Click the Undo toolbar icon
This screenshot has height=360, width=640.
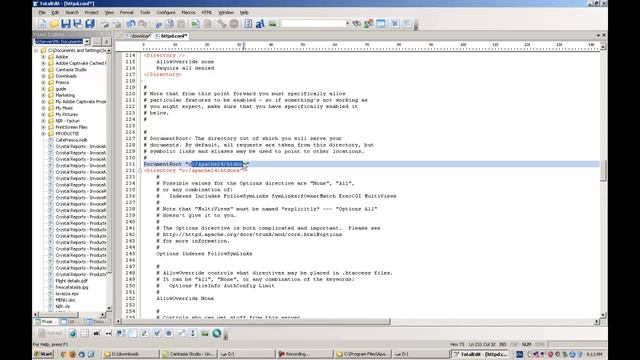point(131,24)
